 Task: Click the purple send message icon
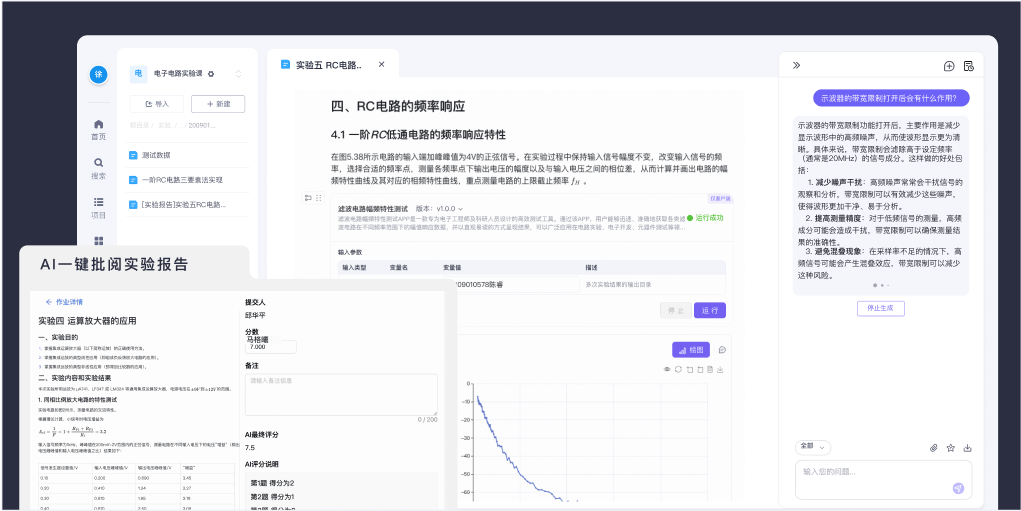pos(958,488)
